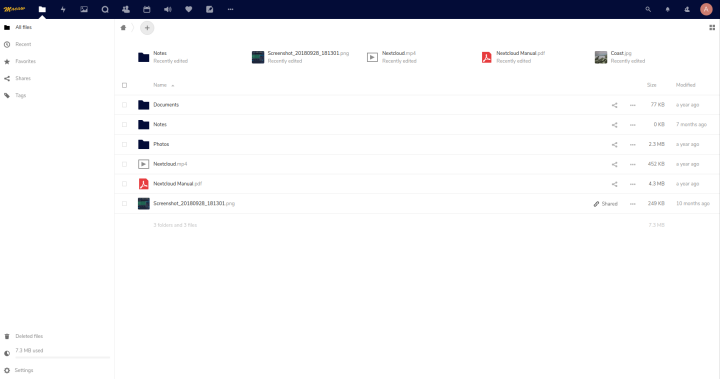Screen dimensions: 720x379
Task: Click the '3 folders and 3 files' summary
Action: coord(175,225)
